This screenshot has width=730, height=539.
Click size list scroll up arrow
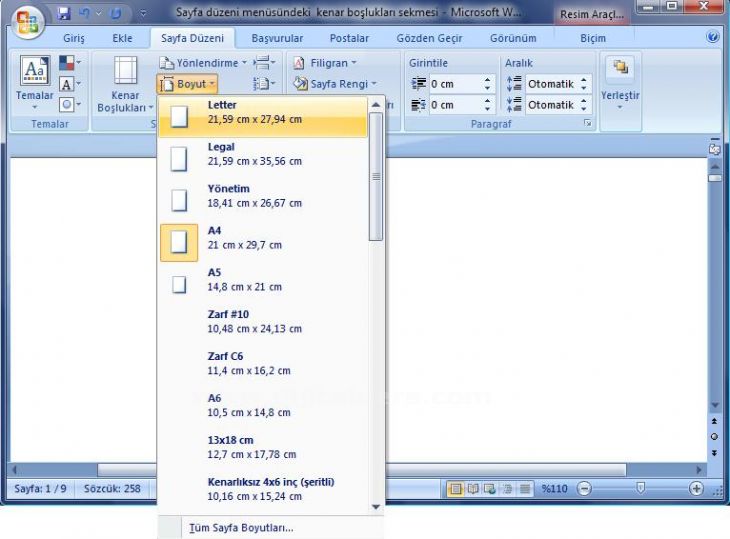click(376, 105)
